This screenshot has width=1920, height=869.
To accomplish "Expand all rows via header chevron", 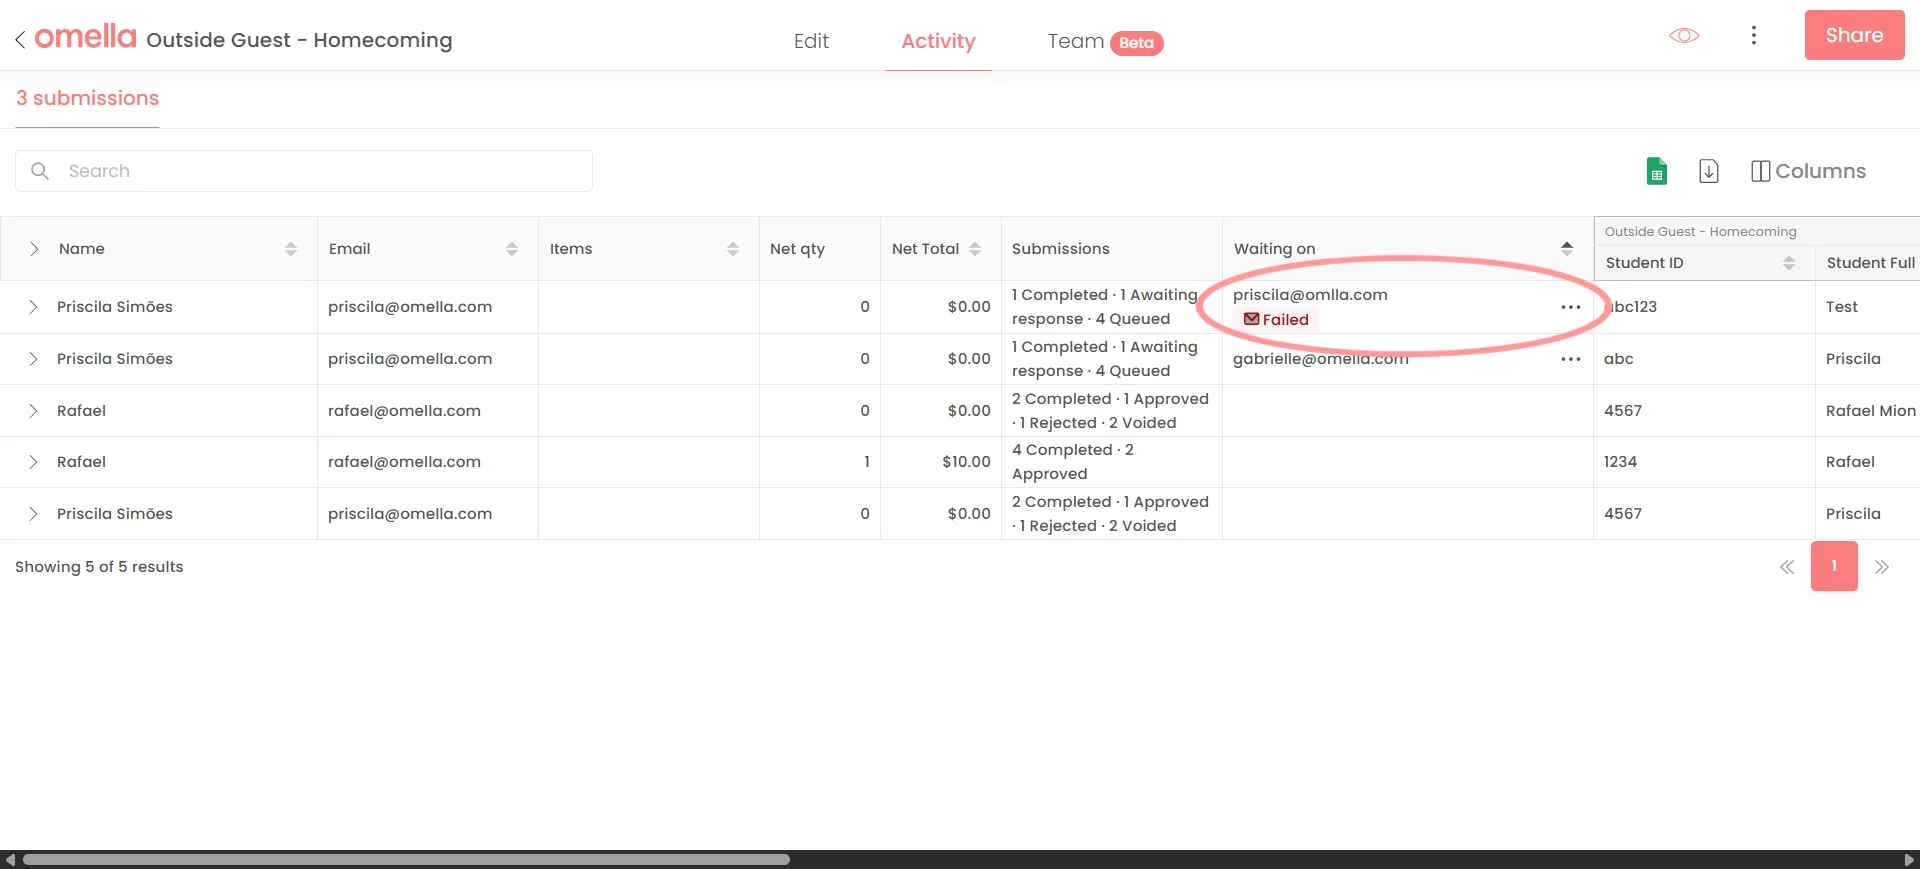I will [34, 249].
